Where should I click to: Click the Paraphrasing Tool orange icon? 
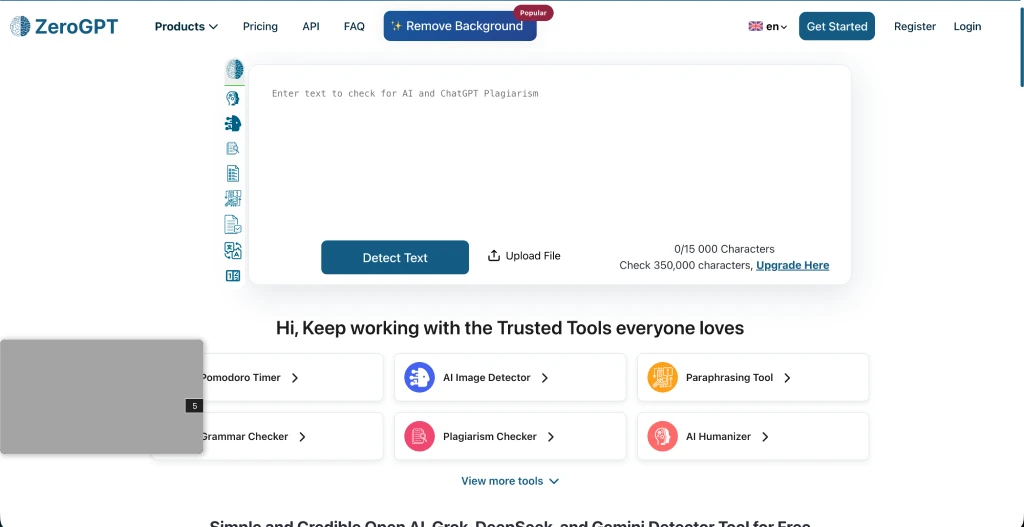click(x=662, y=377)
